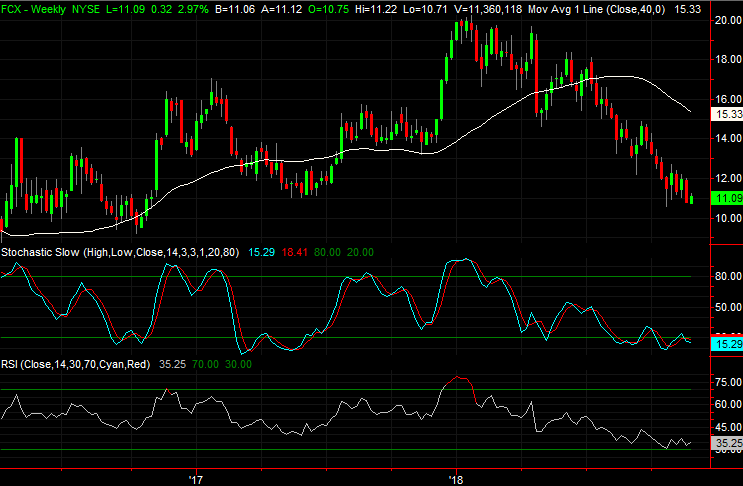Click the 75.00 RSI axis label
The height and width of the screenshot is (486, 743).
tap(728, 382)
